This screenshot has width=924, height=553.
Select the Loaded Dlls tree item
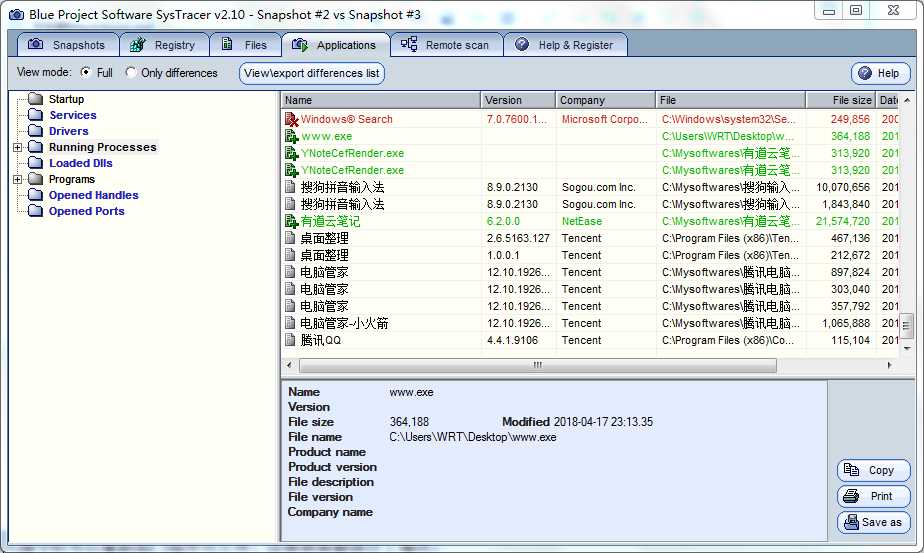pyautogui.click(x=81, y=163)
